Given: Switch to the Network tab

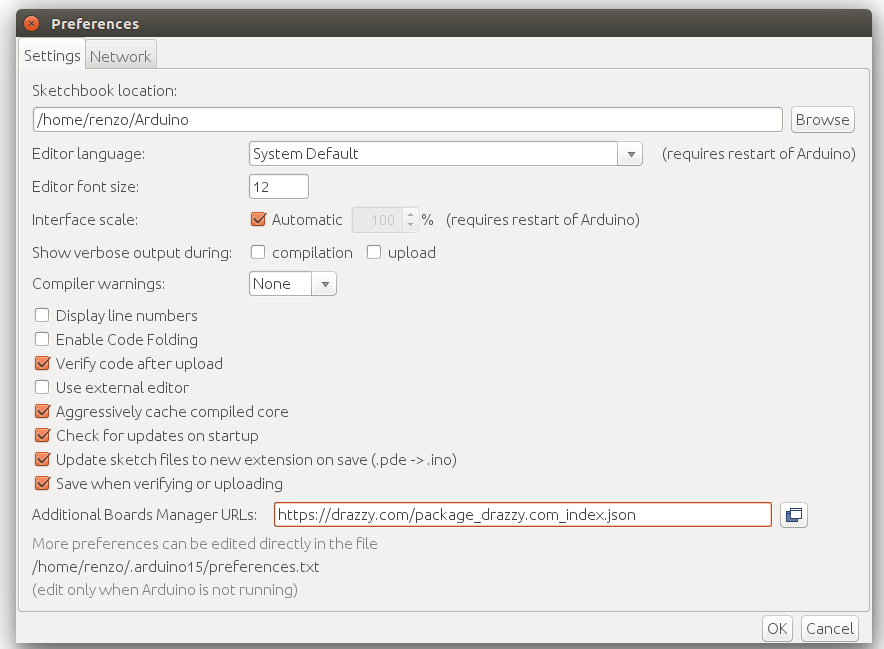Looking at the screenshot, I should click(120, 56).
